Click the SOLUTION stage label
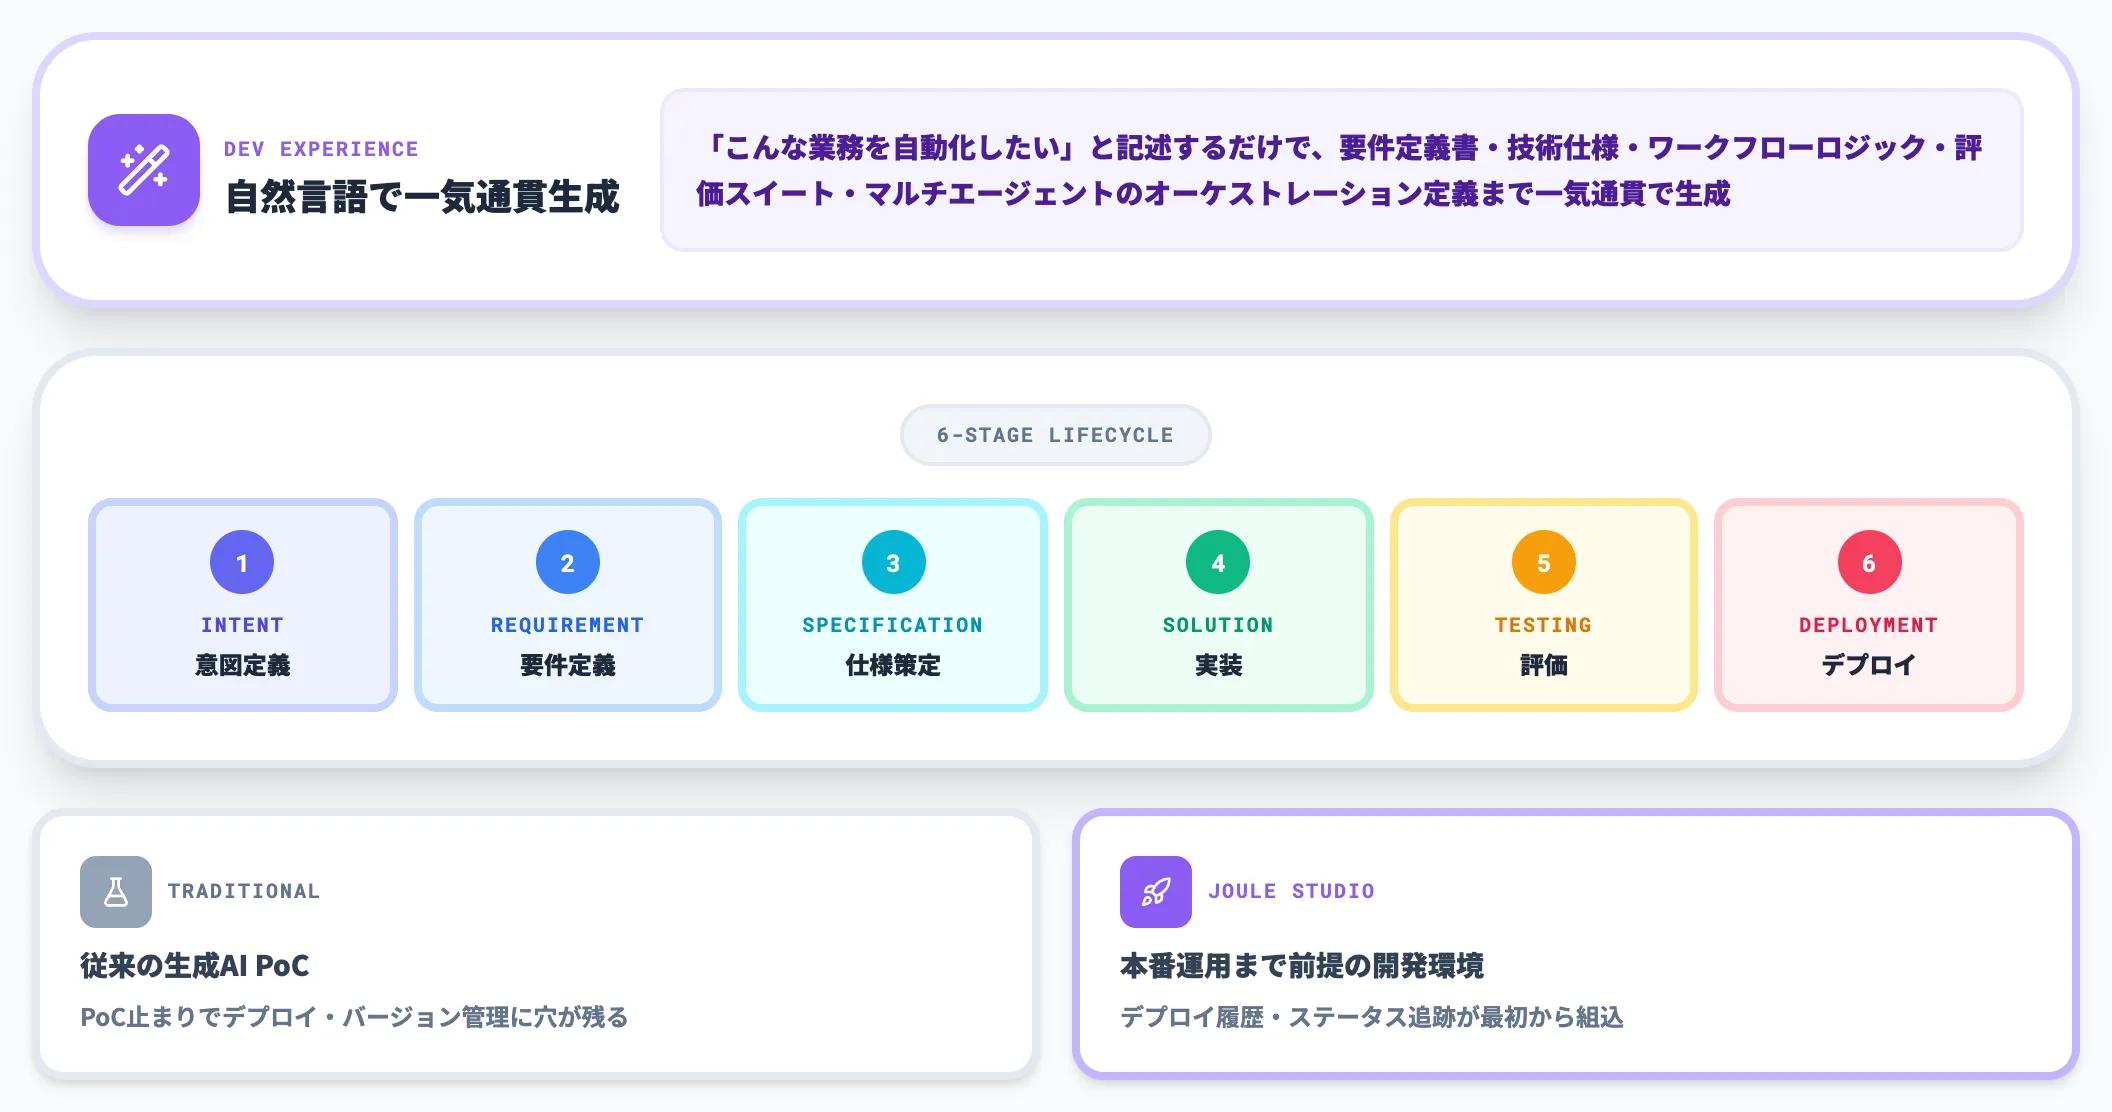The image size is (2112, 1112). (x=1218, y=625)
